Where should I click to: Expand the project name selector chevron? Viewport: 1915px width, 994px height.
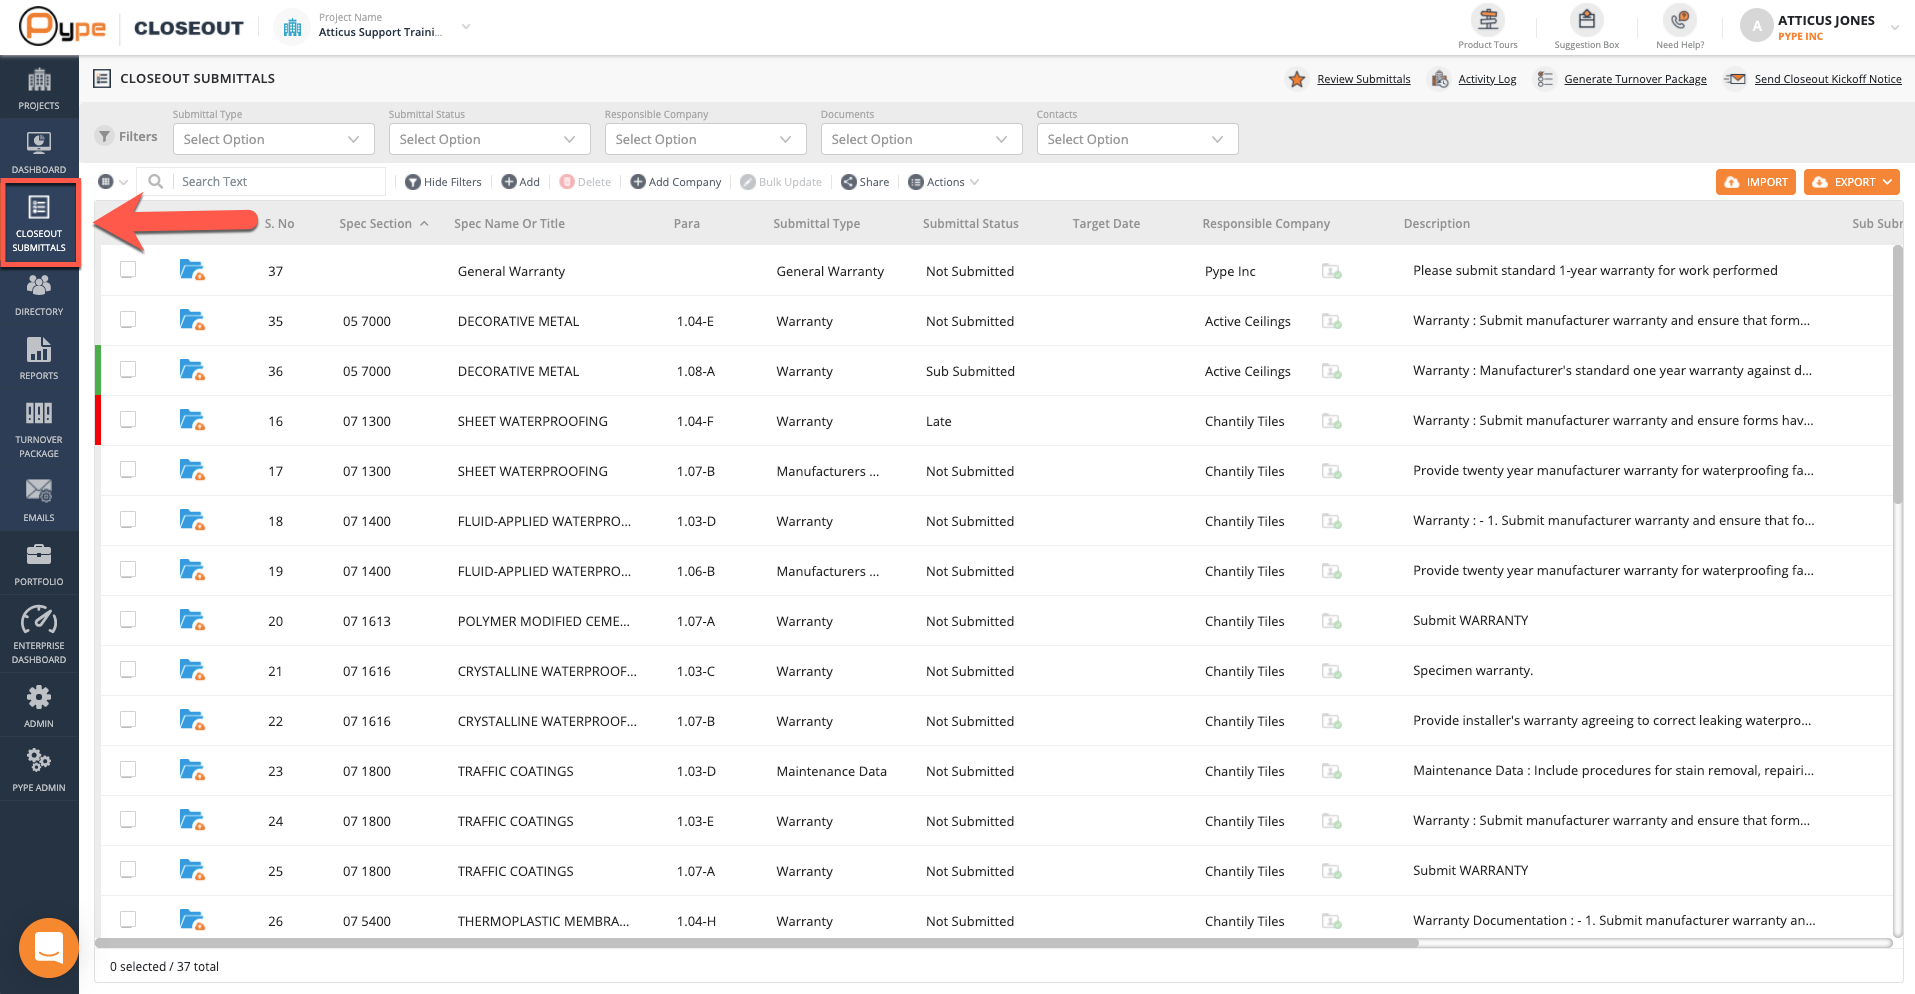466,27
